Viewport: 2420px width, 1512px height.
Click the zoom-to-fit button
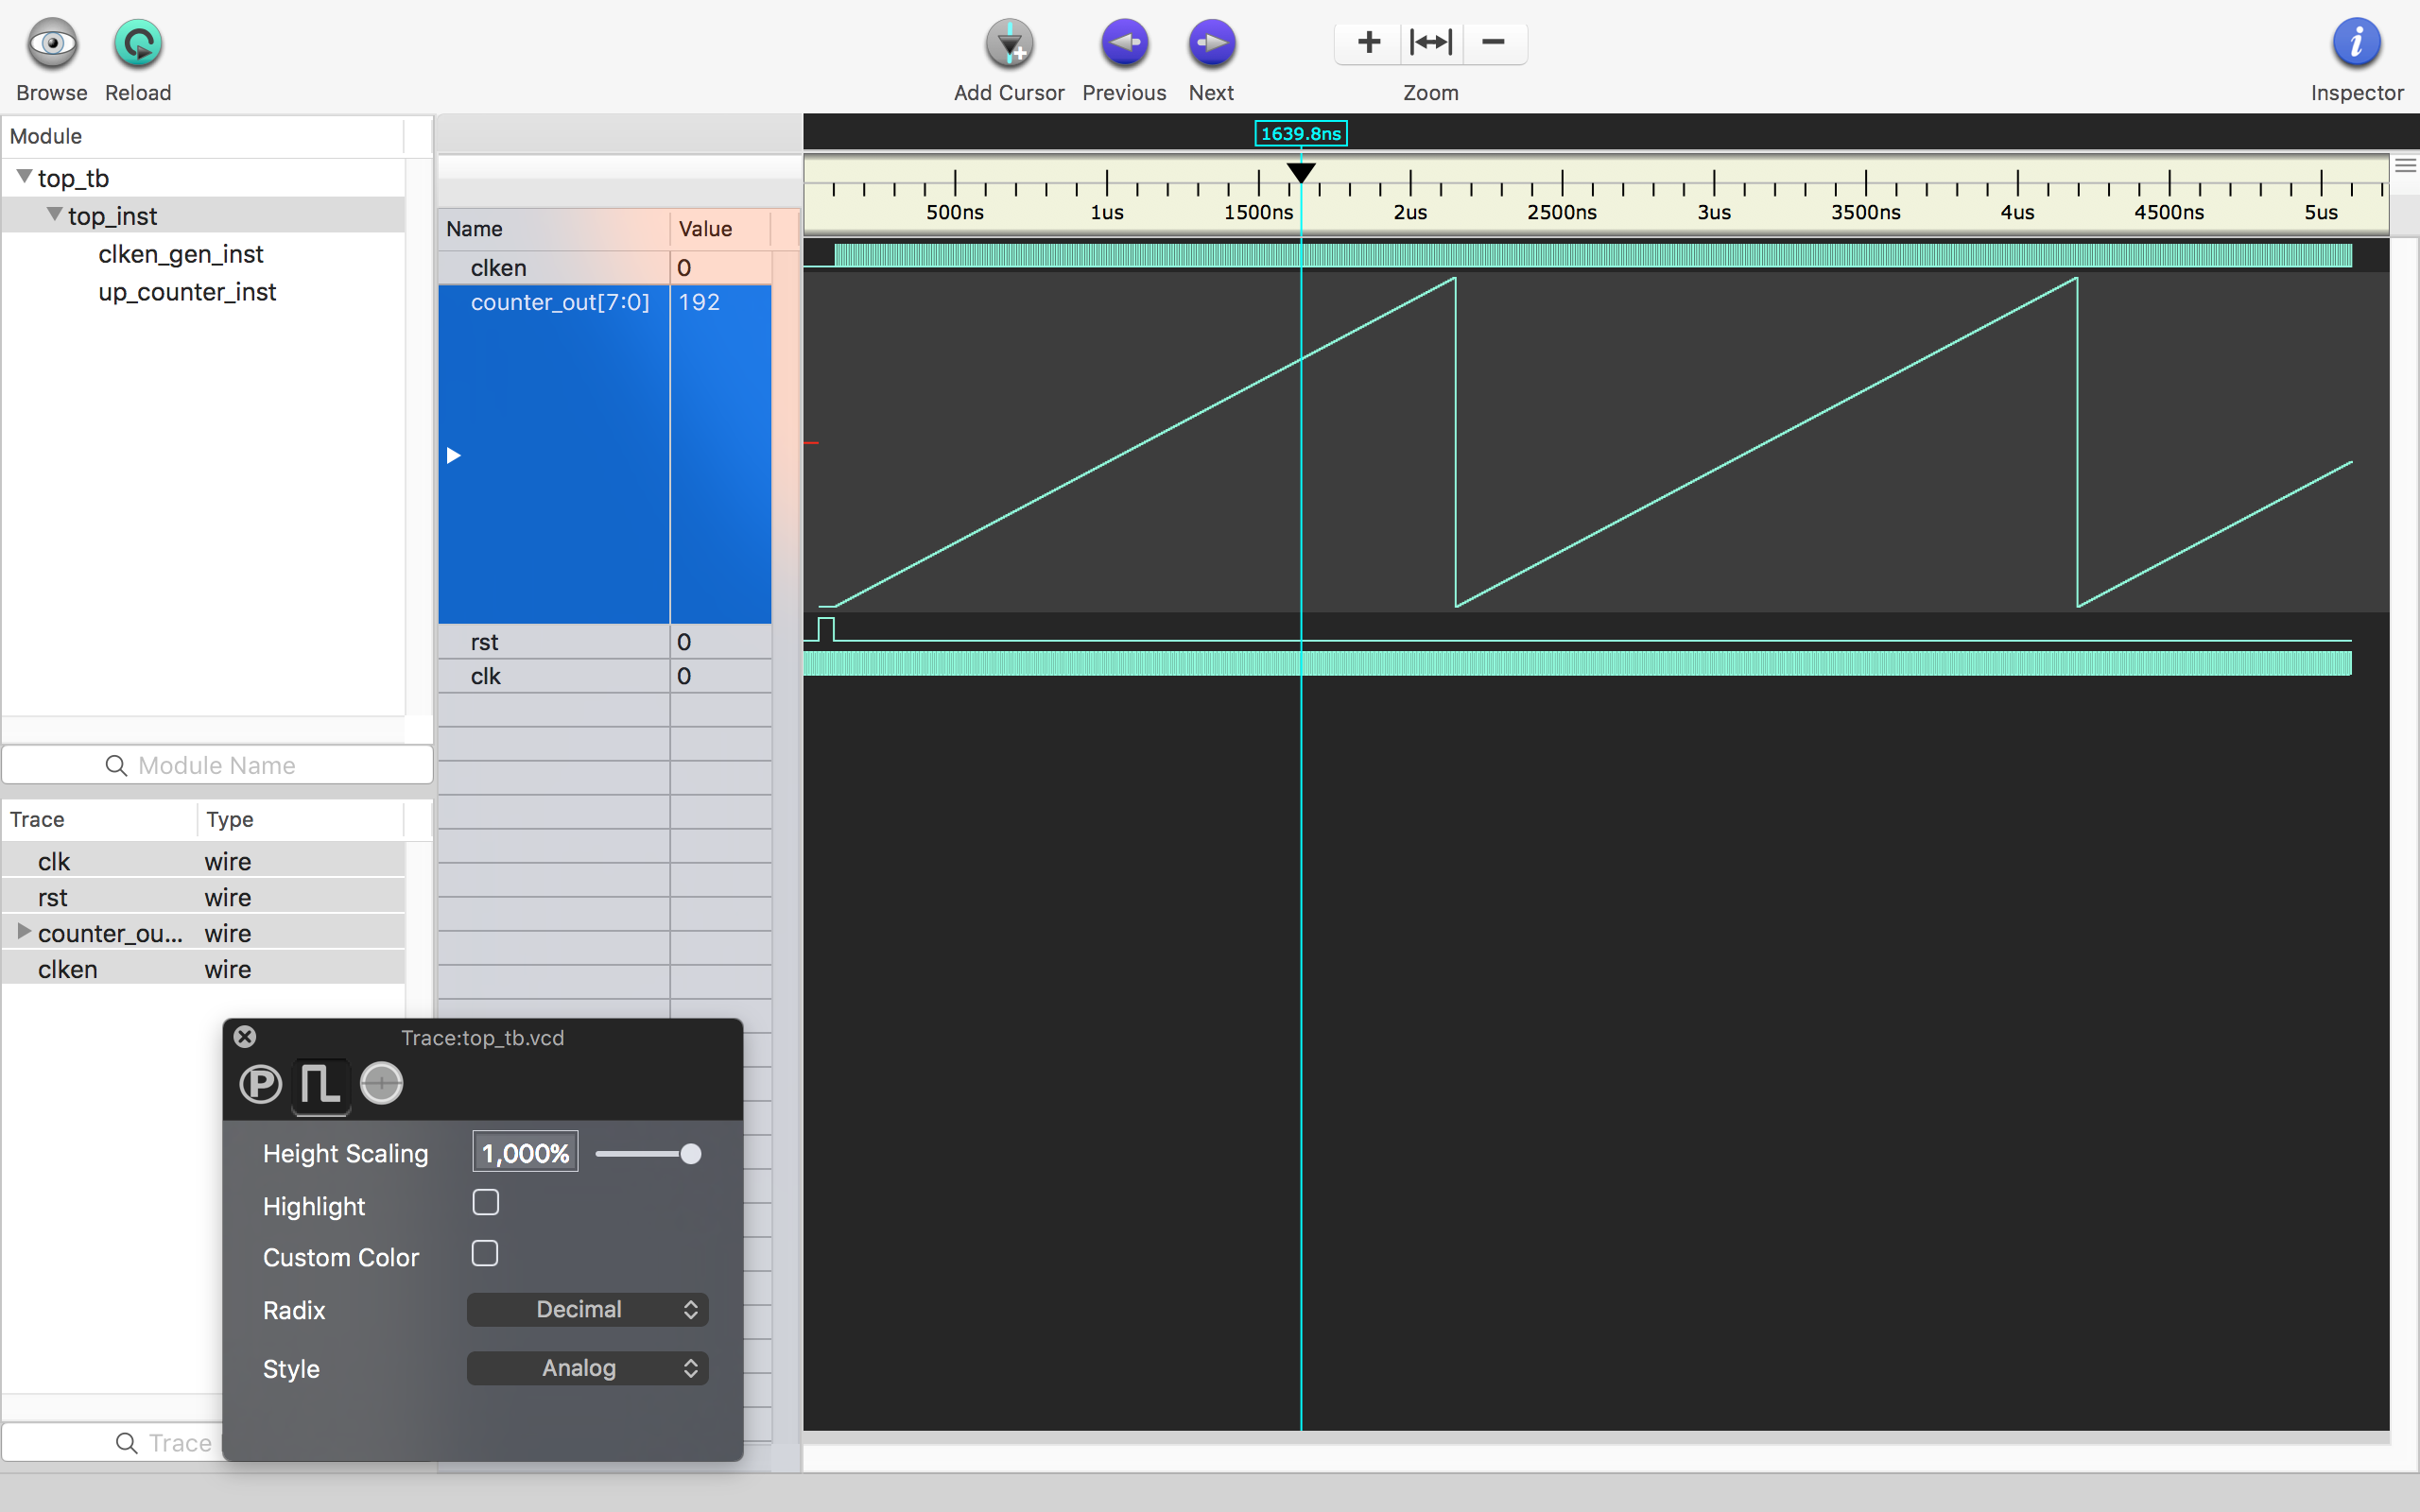click(x=1430, y=43)
